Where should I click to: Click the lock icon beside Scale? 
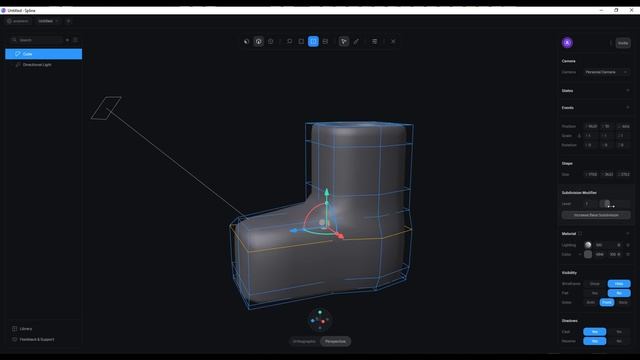click(579, 136)
